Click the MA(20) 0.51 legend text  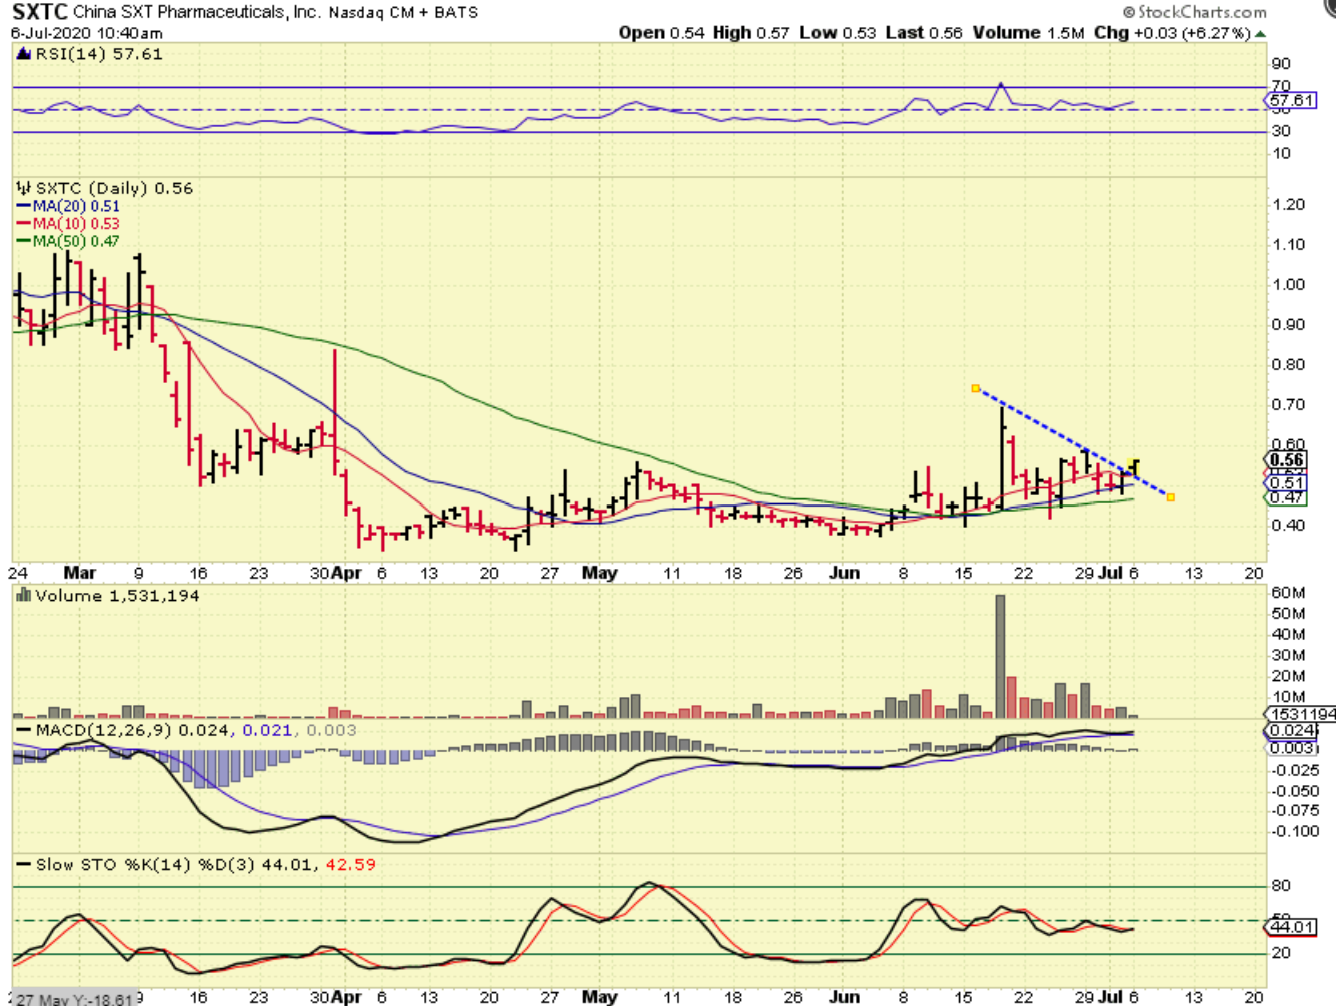(x=76, y=206)
